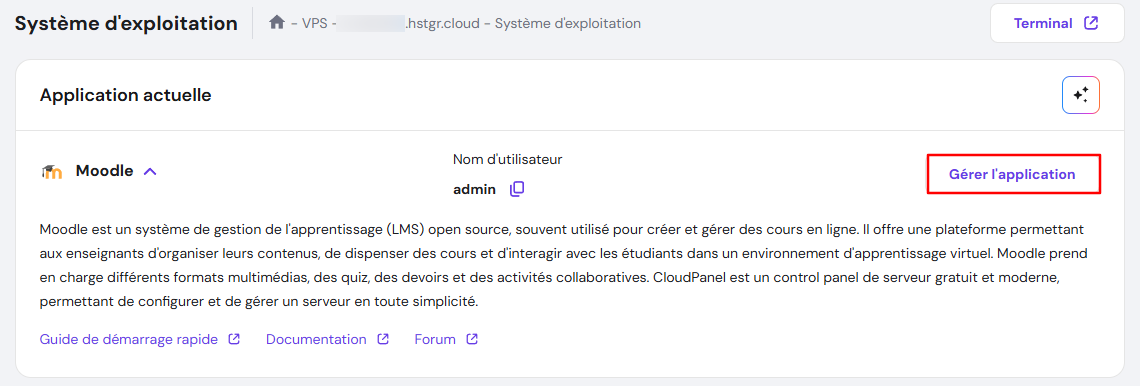Open the Terminal button
Image resolution: width=1140 pixels, height=386 pixels.
[1056, 23]
